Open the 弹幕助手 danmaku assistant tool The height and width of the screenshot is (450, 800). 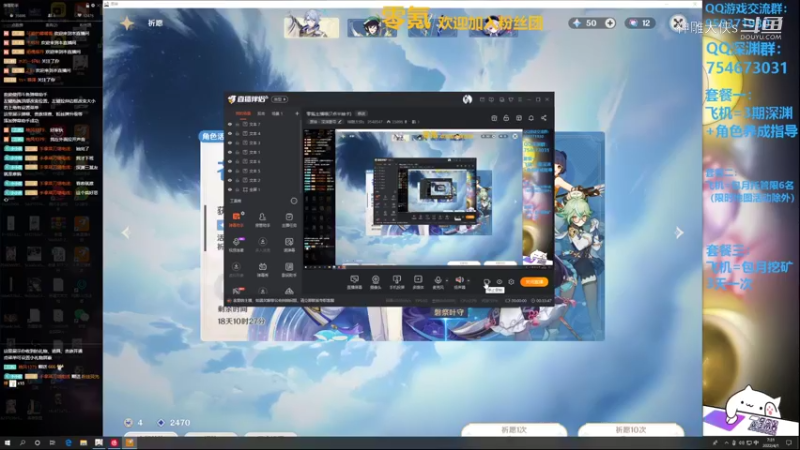click(236, 219)
